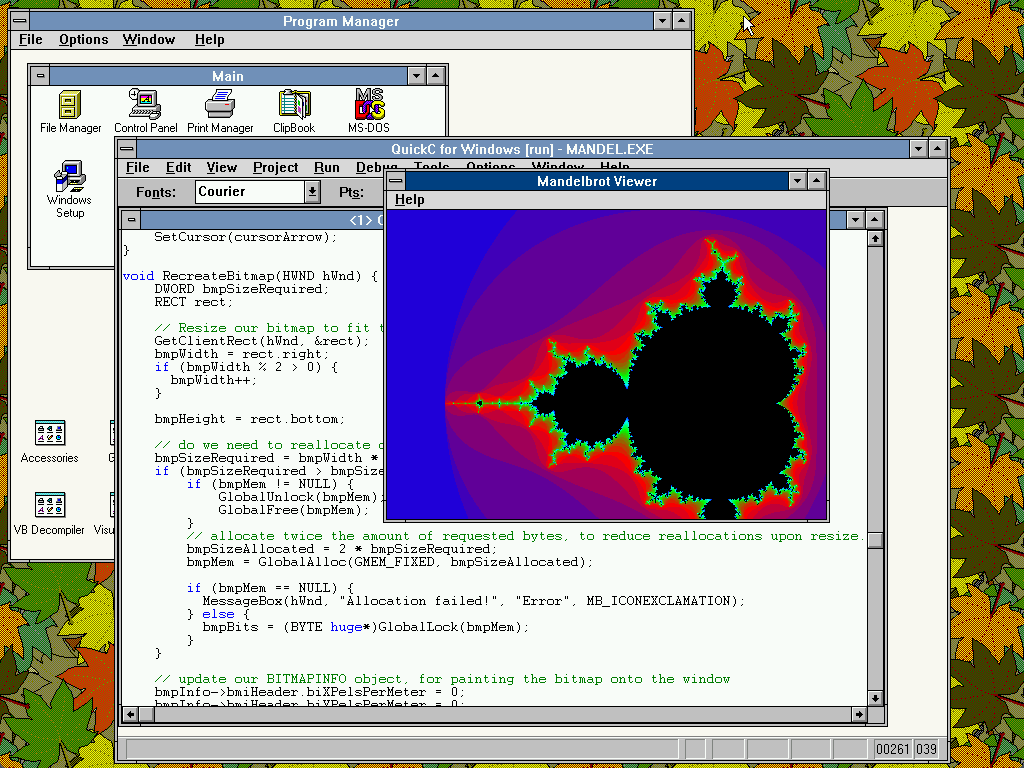Maximize the Main group window
The width and height of the screenshot is (1024, 768).
point(436,76)
